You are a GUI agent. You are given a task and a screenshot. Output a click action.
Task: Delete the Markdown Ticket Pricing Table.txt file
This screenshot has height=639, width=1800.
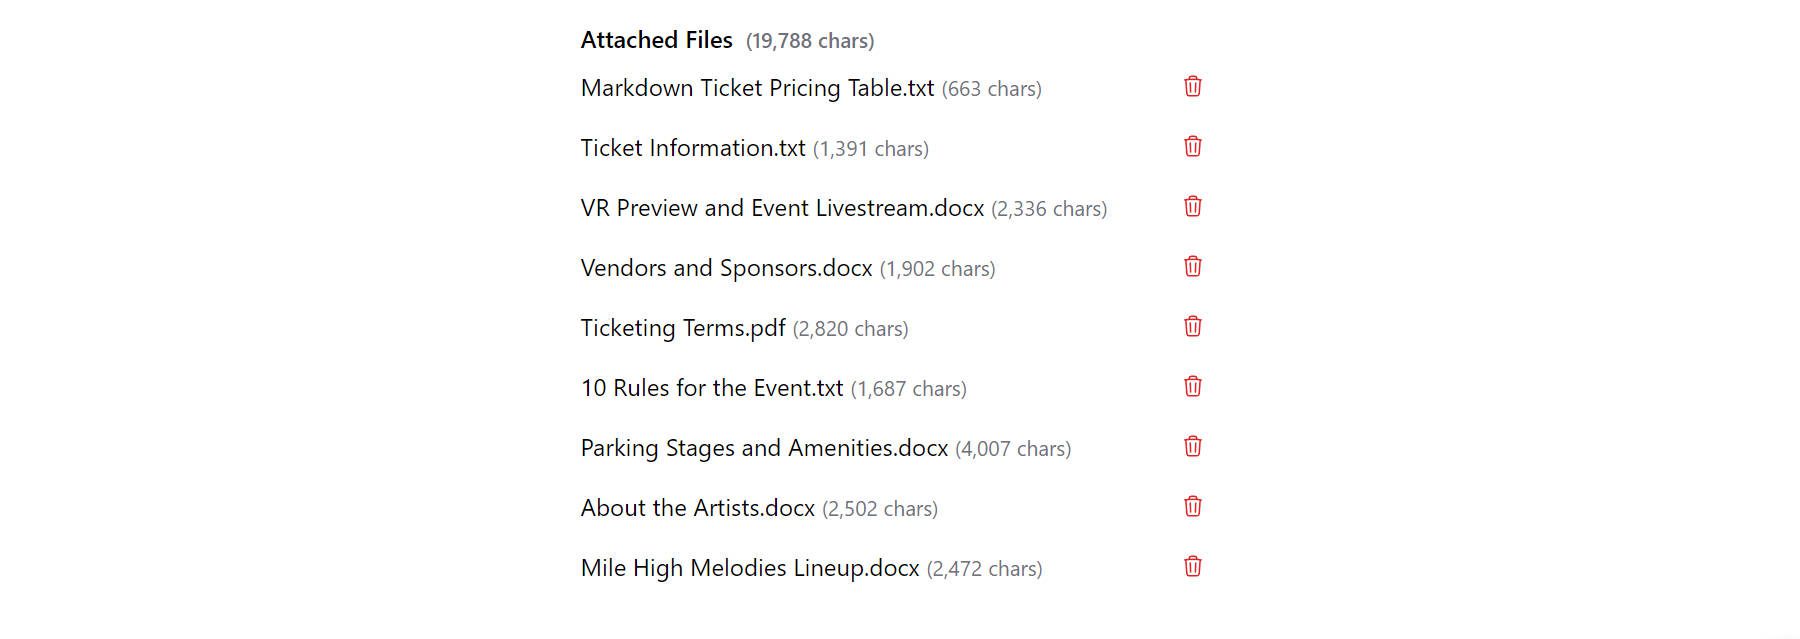[x=1192, y=87]
